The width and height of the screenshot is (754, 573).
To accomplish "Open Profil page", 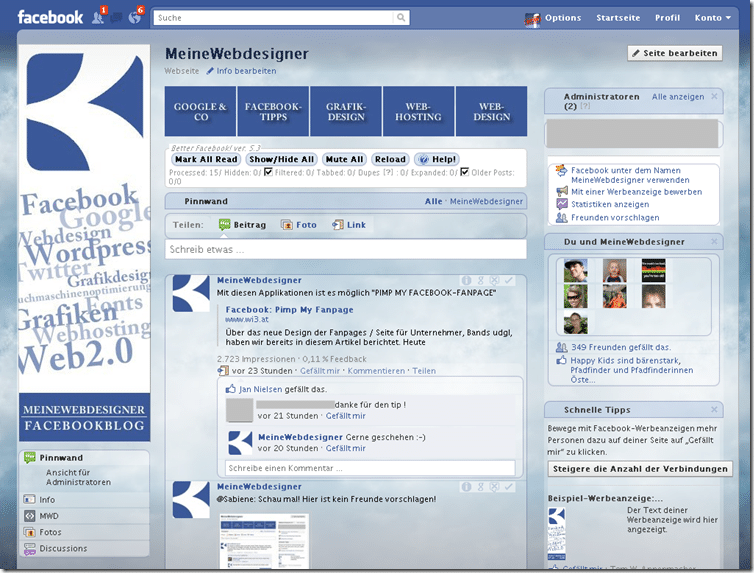I will 667,18.
